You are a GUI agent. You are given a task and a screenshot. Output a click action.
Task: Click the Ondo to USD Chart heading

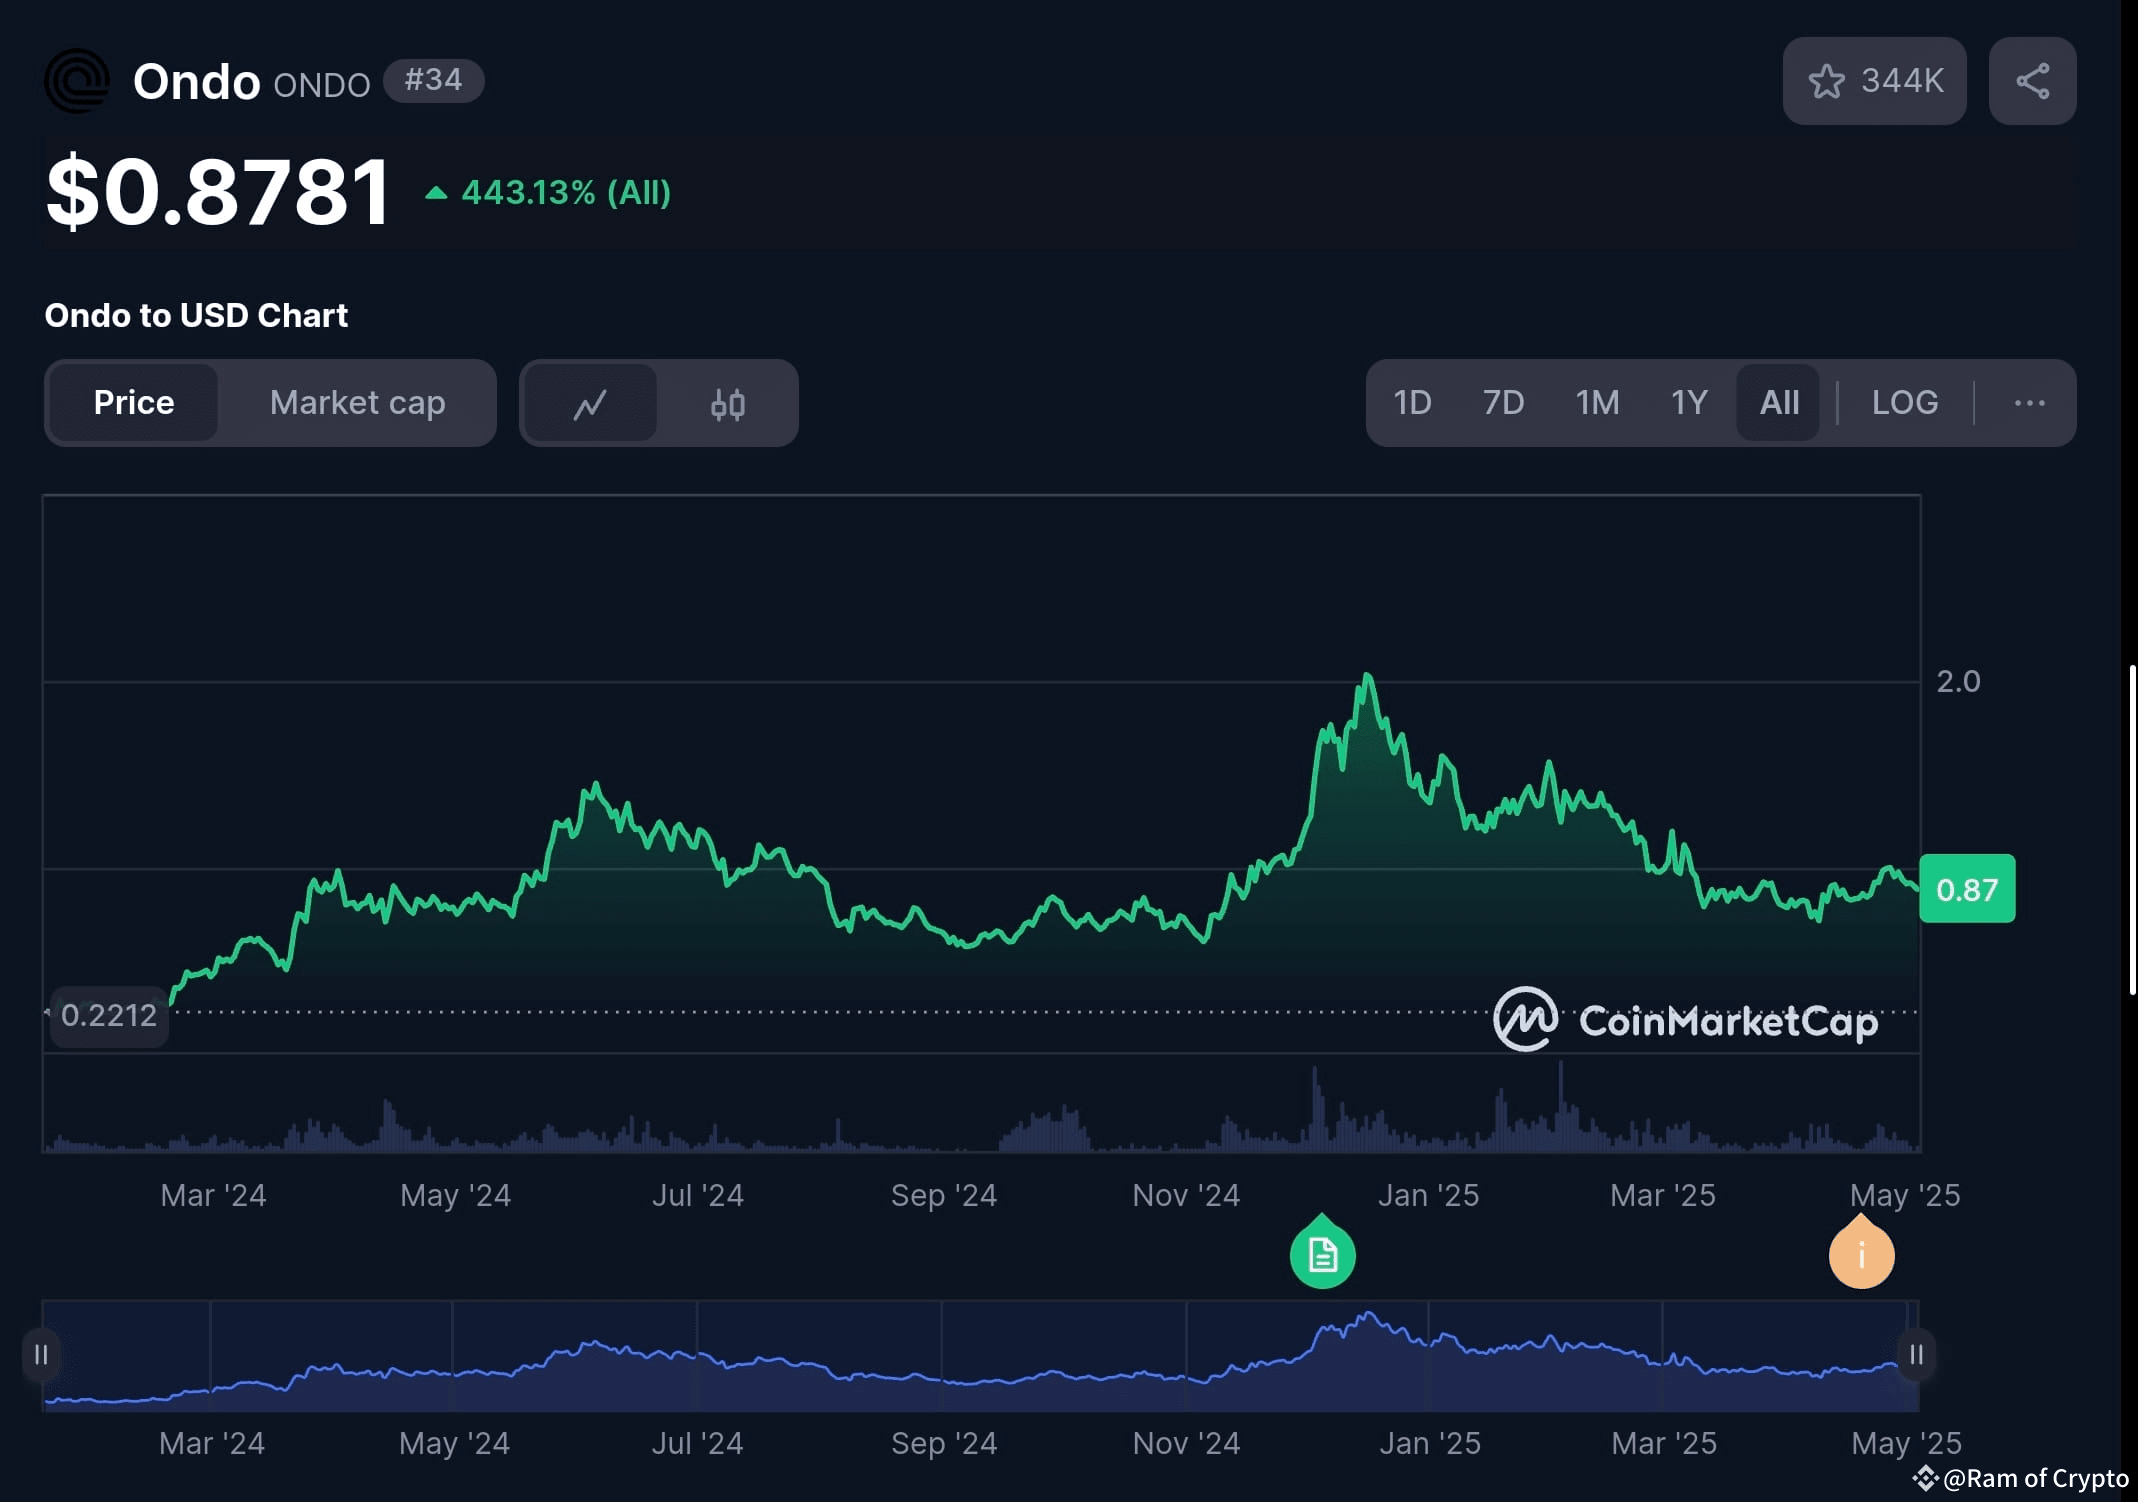coord(196,316)
